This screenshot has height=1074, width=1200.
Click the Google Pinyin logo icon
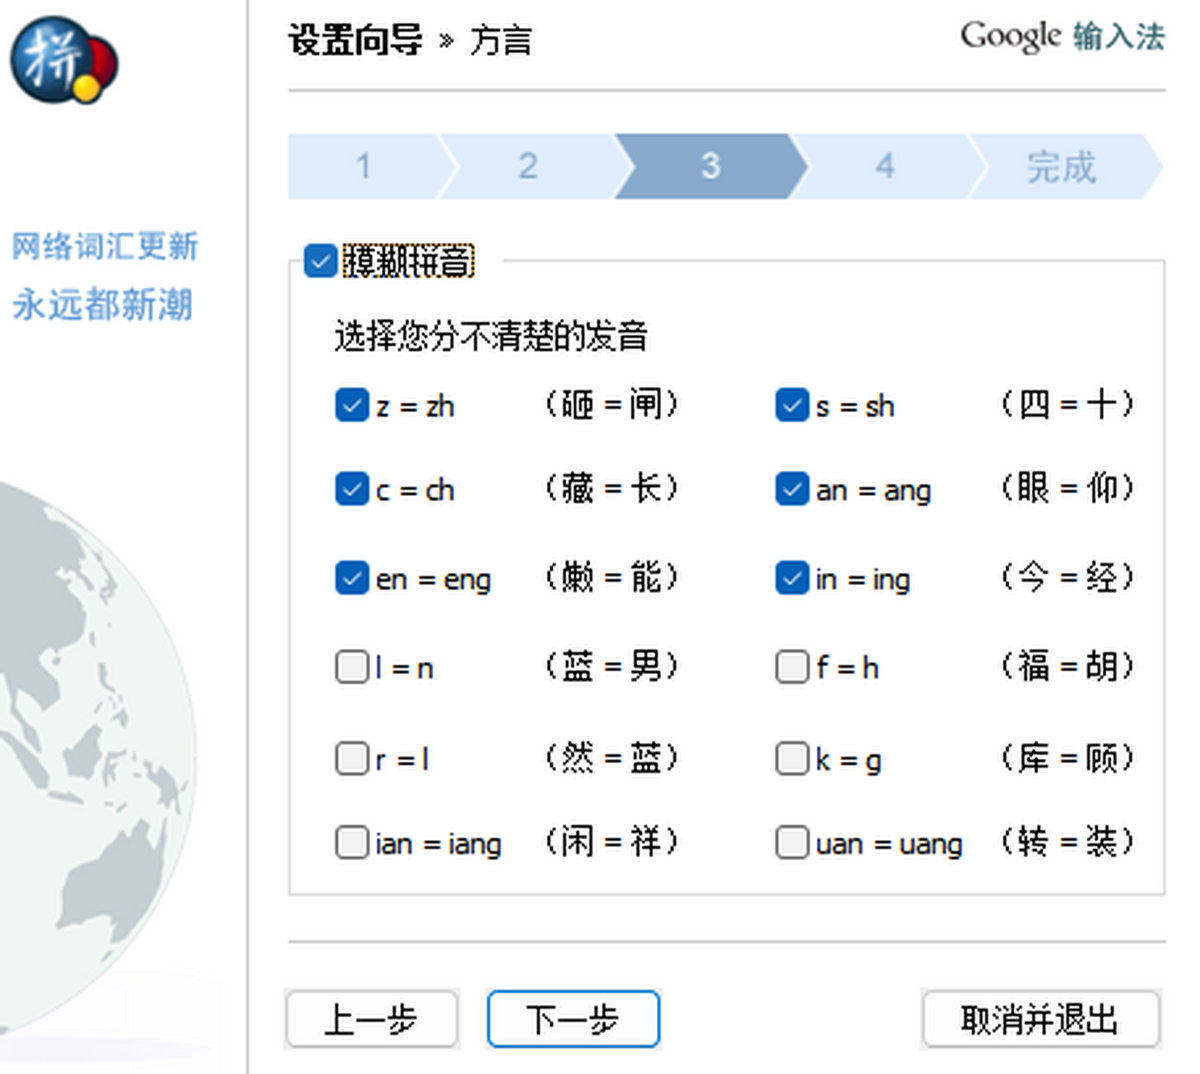click(x=64, y=60)
